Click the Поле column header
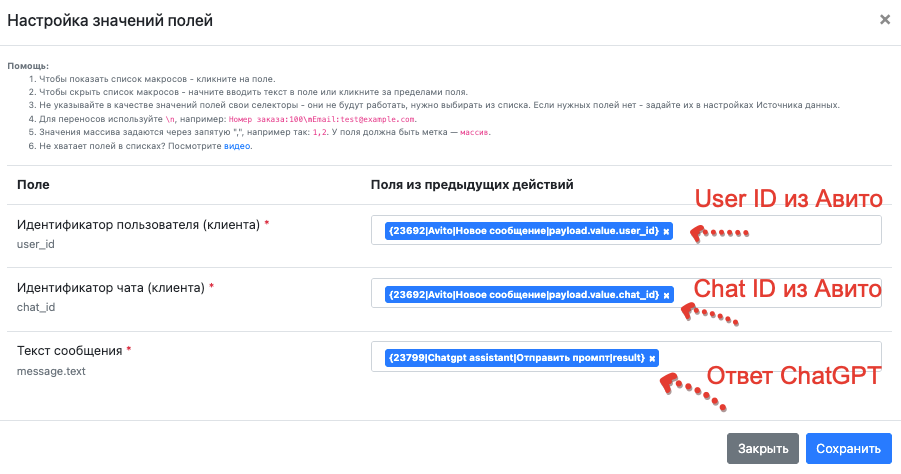The height and width of the screenshot is (474, 901). 33,185
